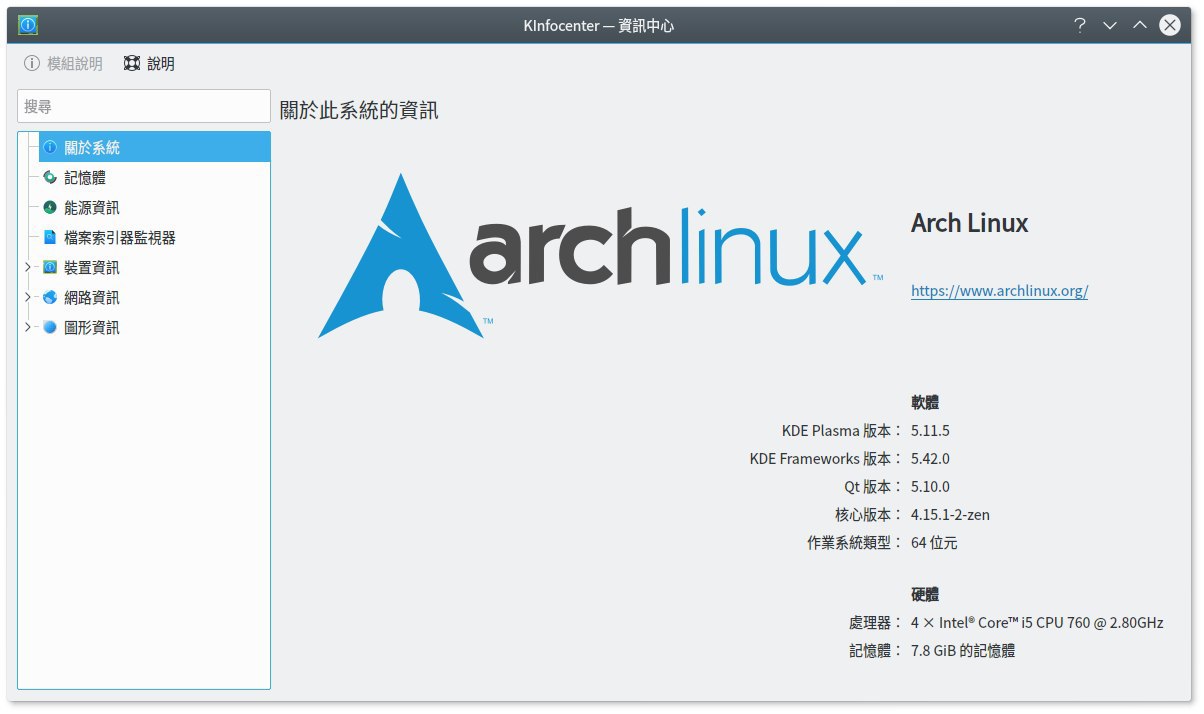Click in the 搜尋 search field

point(144,106)
